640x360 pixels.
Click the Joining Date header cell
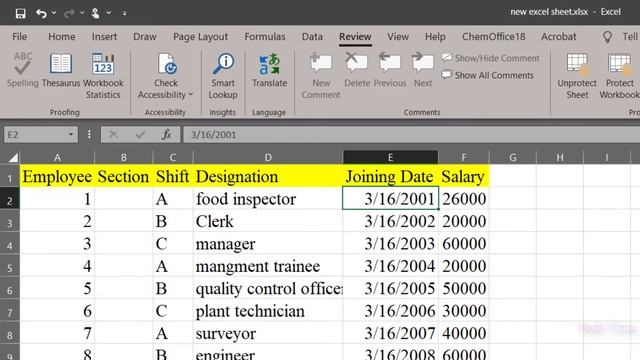click(x=390, y=176)
